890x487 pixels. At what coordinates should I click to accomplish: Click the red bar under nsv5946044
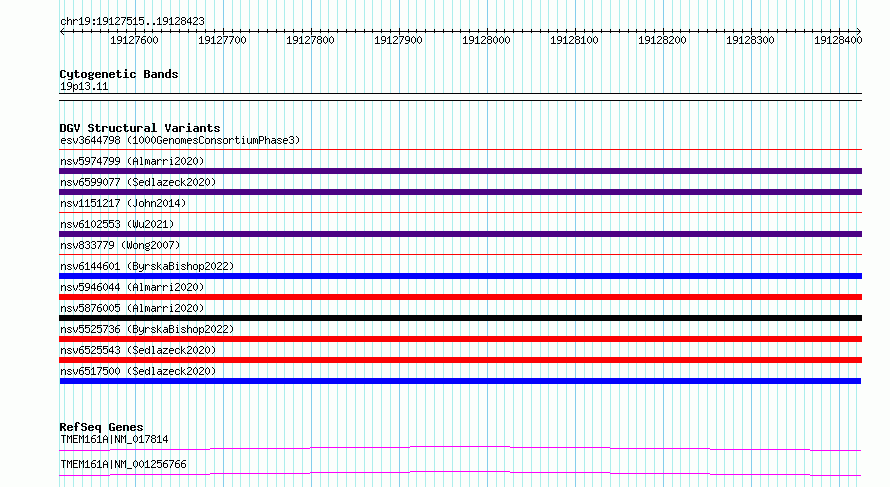(460, 297)
